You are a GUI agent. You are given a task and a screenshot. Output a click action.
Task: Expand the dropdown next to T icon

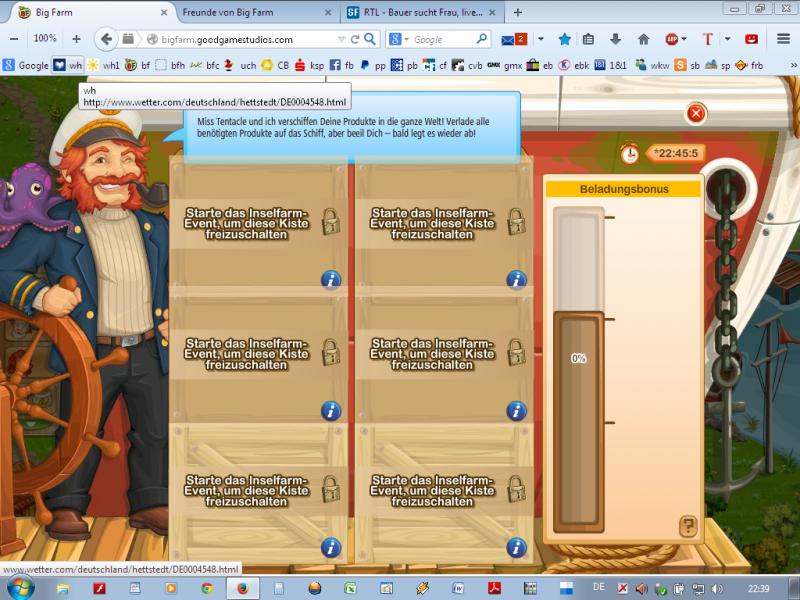pyautogui.click(x=728, y=39)
